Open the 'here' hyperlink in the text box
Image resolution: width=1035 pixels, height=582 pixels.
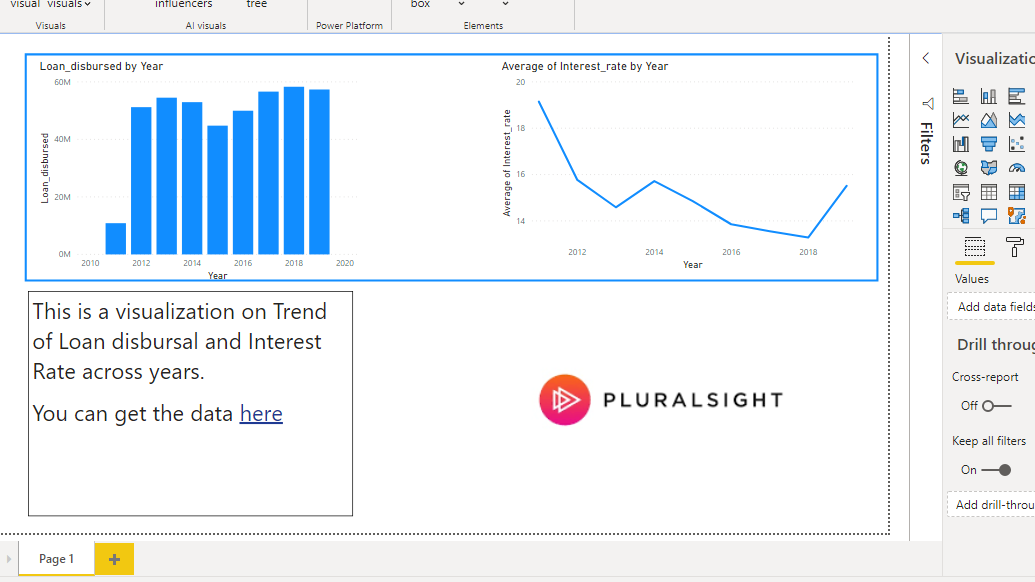pyautogui.click(x=261, y=414)
